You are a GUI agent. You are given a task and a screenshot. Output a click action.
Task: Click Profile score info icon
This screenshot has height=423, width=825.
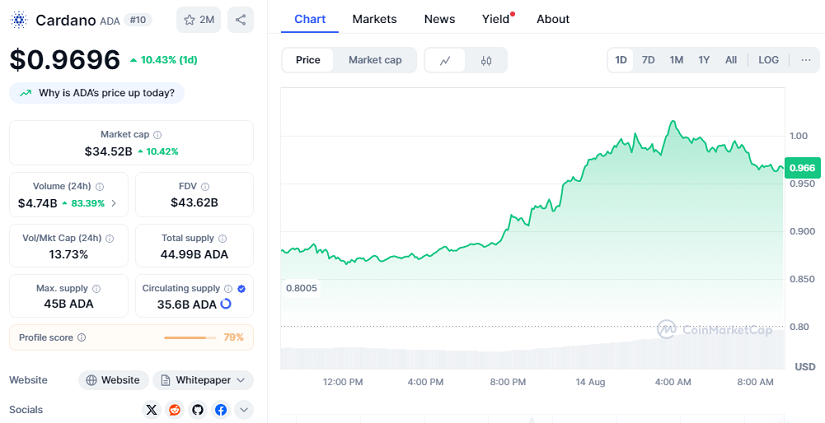82,338
